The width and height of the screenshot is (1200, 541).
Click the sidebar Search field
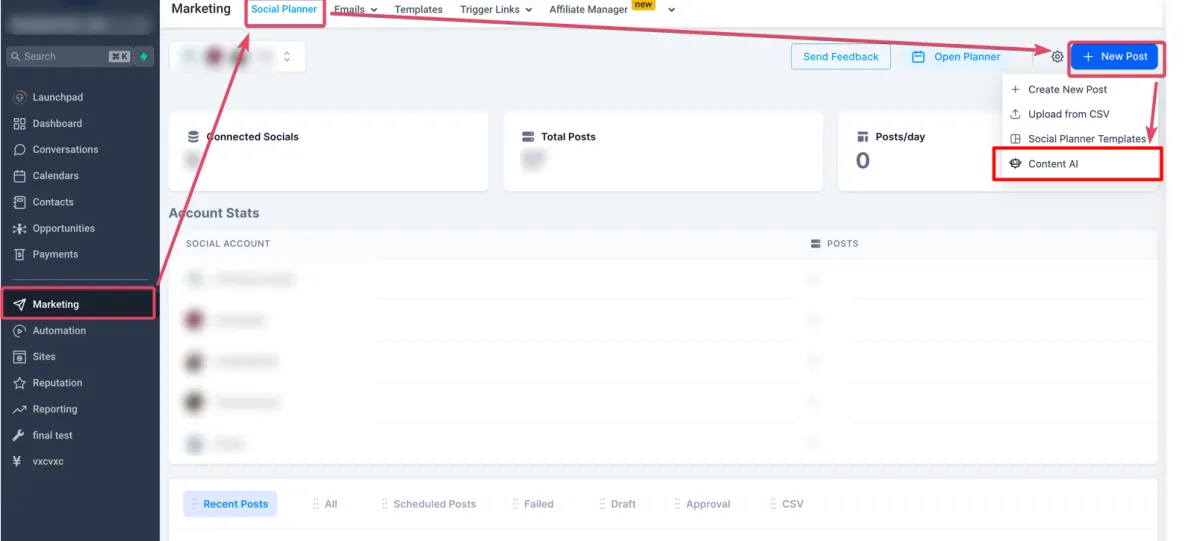click(x=70, y=57)
